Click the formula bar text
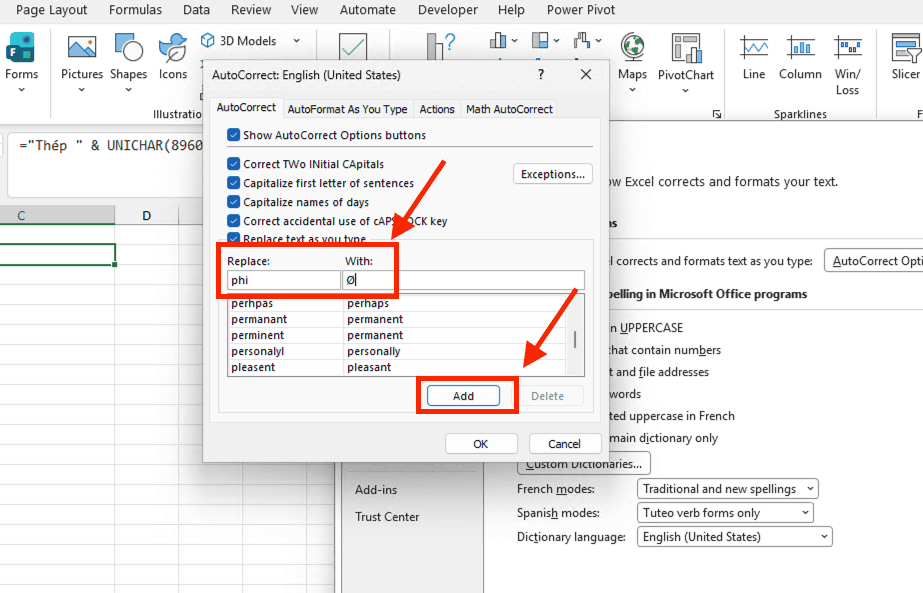The width and height of the screenshot is (923, 593). pyautogui.click(x=111, y=145)
